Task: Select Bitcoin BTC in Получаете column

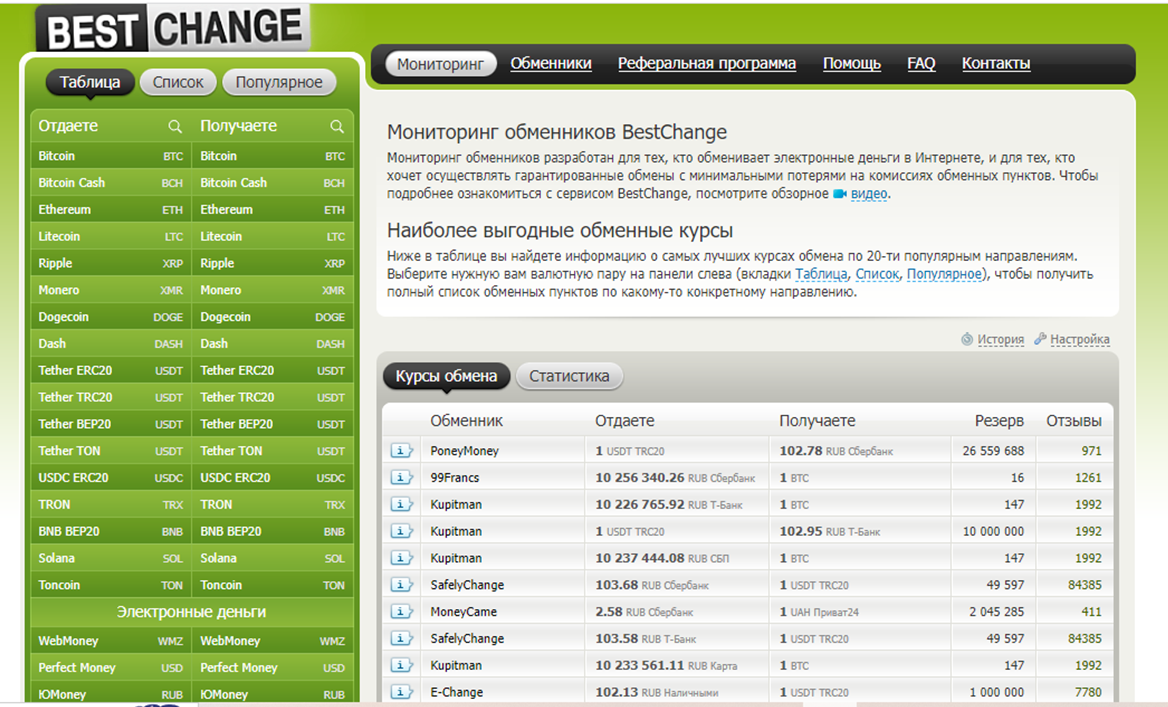Action: point(273,156)
